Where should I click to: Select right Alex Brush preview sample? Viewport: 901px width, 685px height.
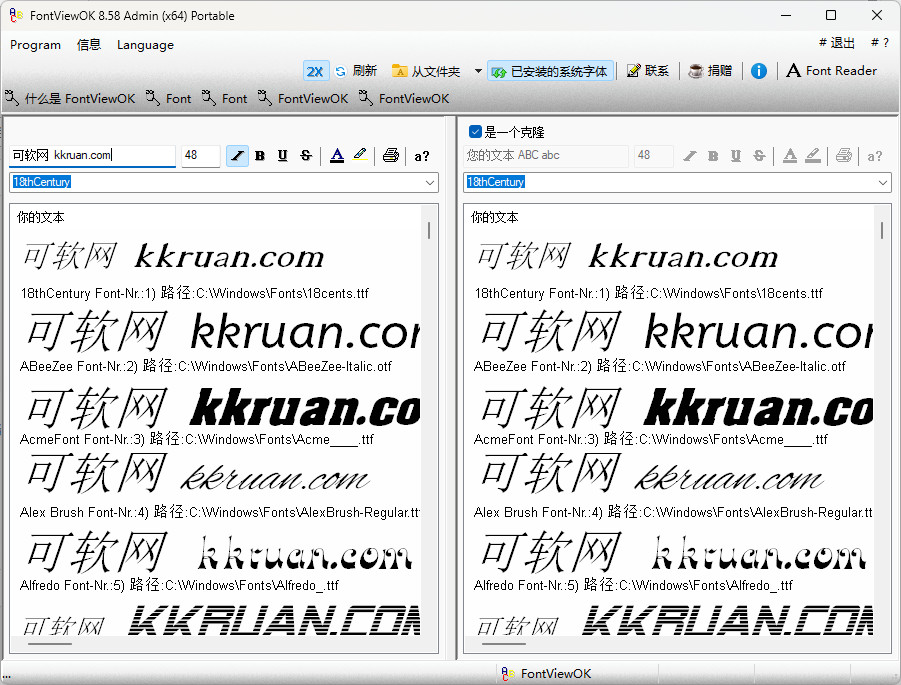652,474
